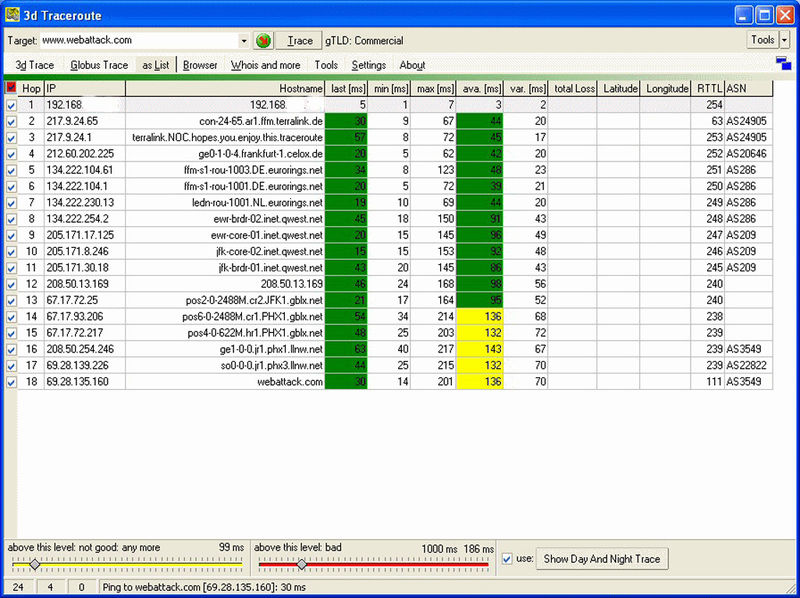
Task: Click the 3d Traceroute title bar app icon
Action: tap(12, 15)
